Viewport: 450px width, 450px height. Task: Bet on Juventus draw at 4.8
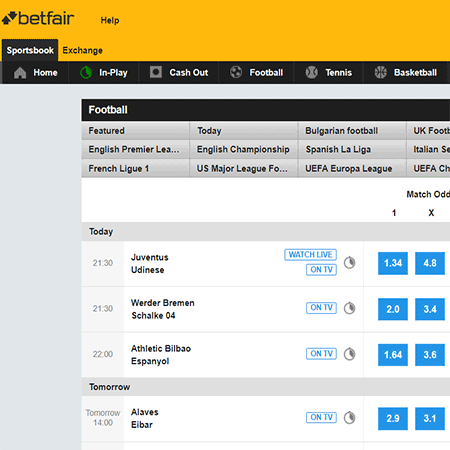(x=430, y=263)
